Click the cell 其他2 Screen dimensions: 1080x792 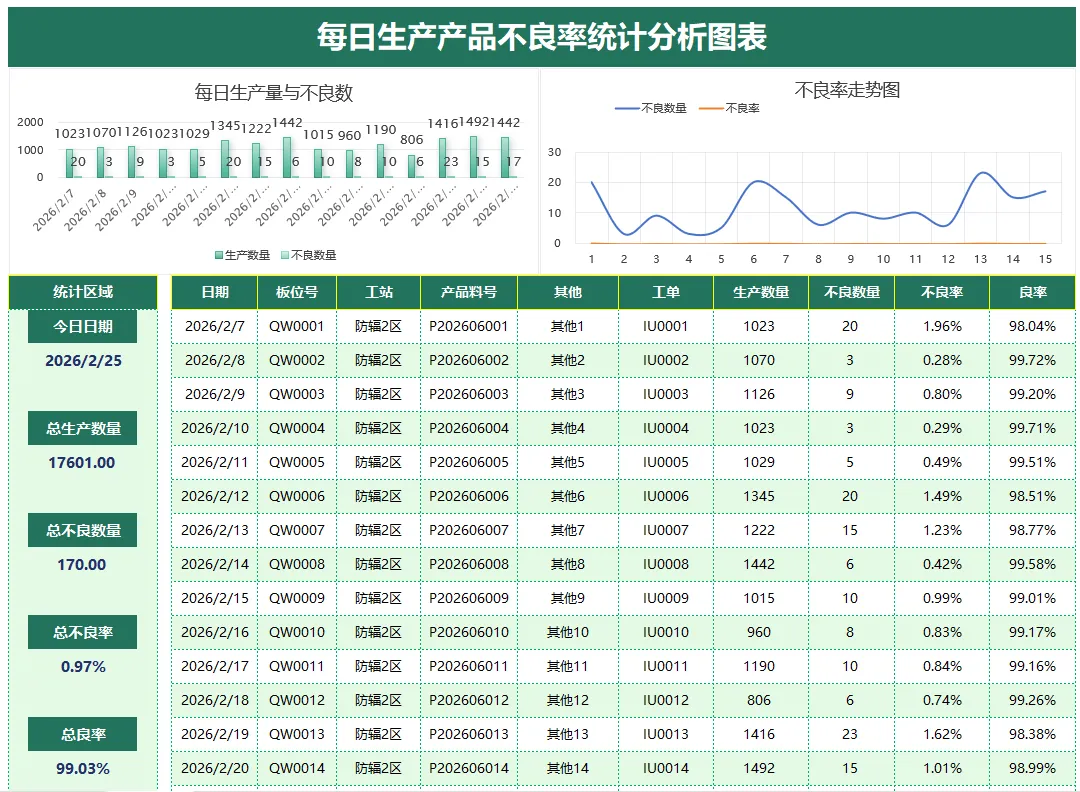point(568,360)
